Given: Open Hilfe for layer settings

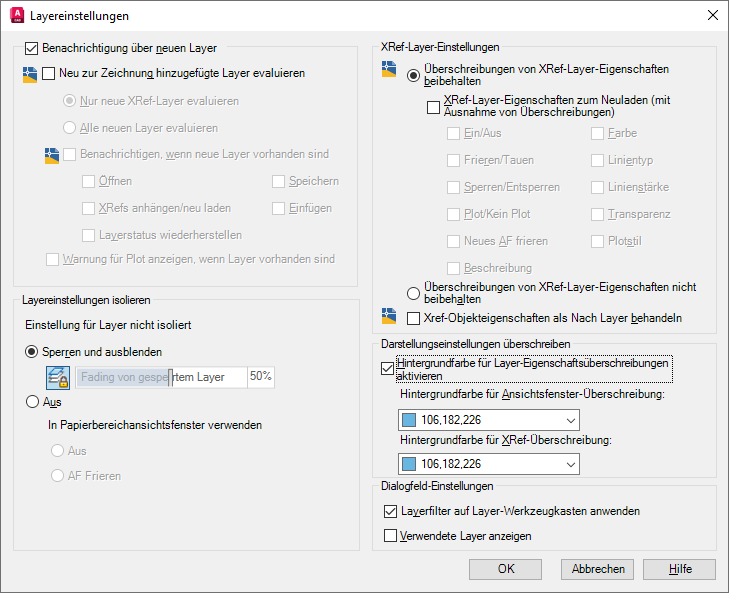Looking at the screenshot, I should click(680, 569).
